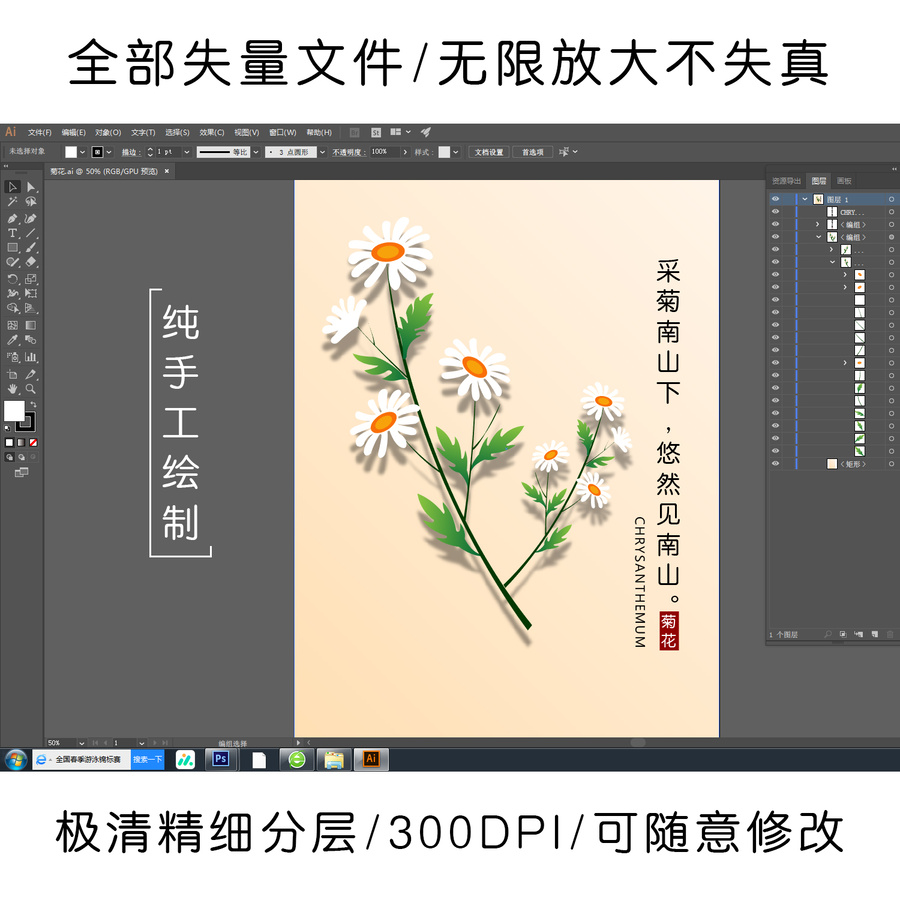Select the Direct Selection tool

[31, 187]
